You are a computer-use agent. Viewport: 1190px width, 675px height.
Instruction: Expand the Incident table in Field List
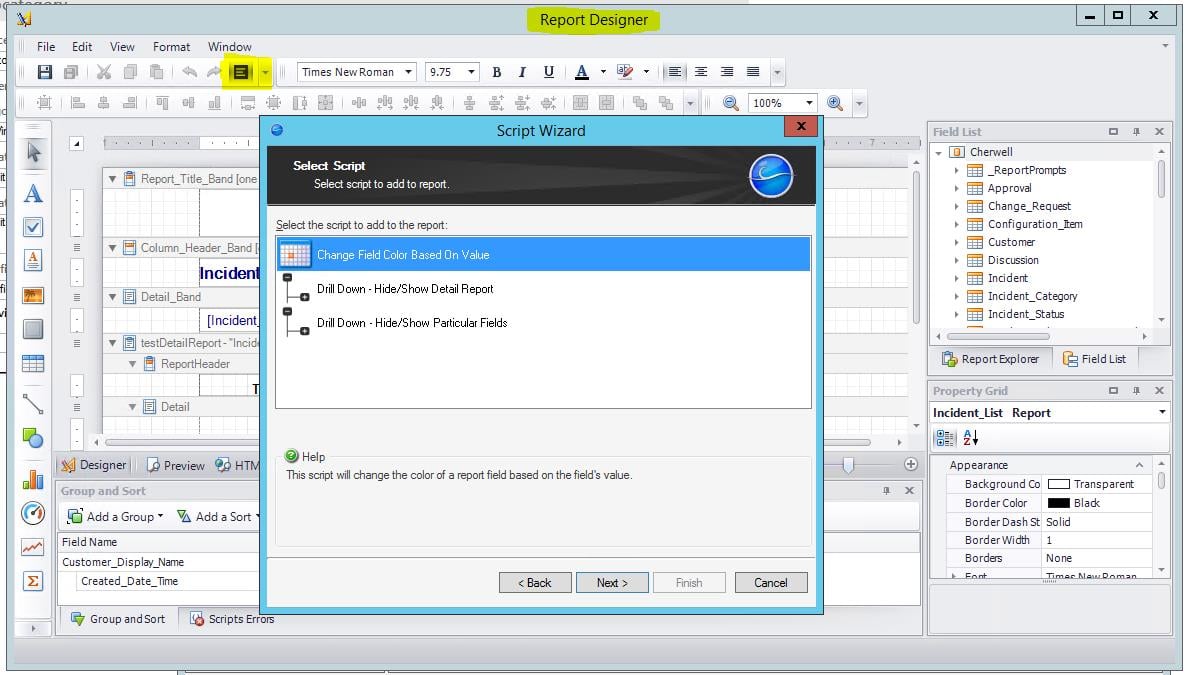(956, 278)
